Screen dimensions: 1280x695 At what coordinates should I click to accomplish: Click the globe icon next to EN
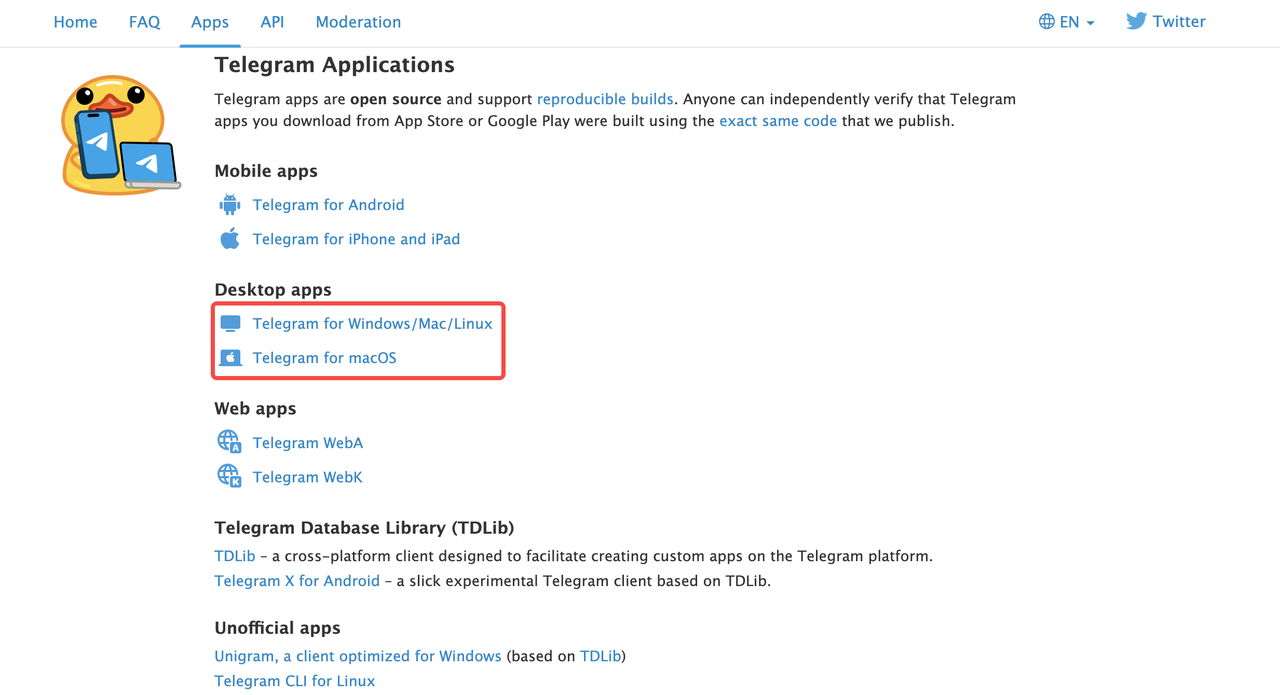1047,22
